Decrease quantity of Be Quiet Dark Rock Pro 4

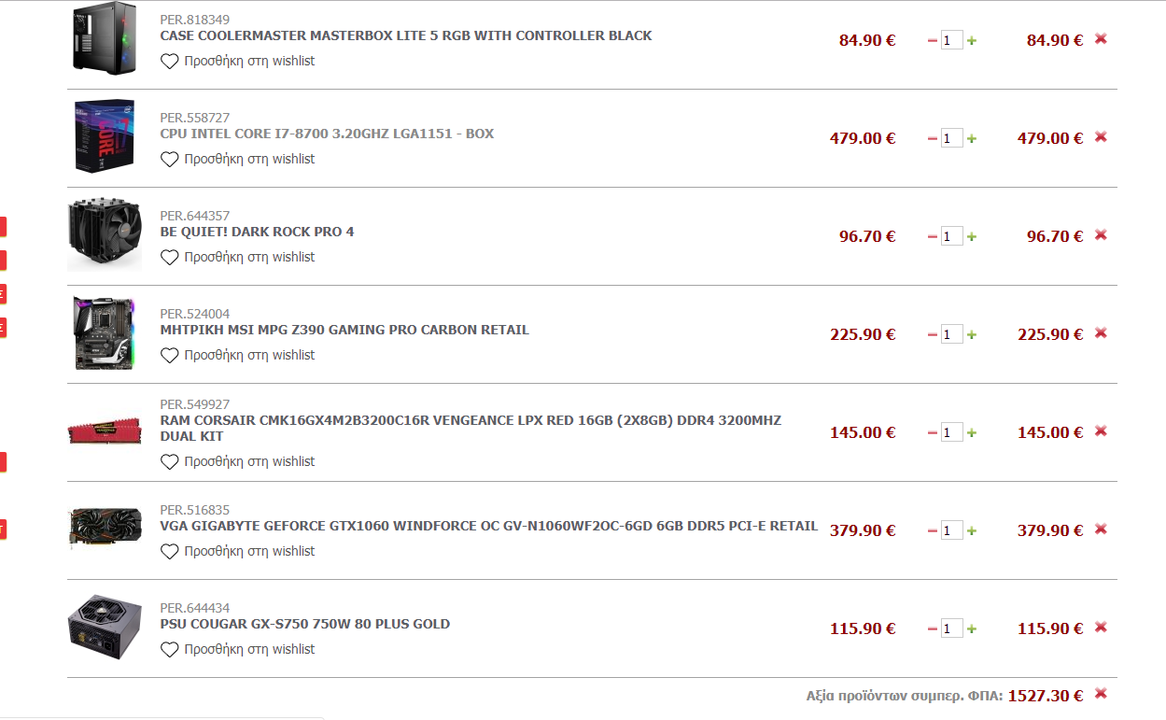932,237
